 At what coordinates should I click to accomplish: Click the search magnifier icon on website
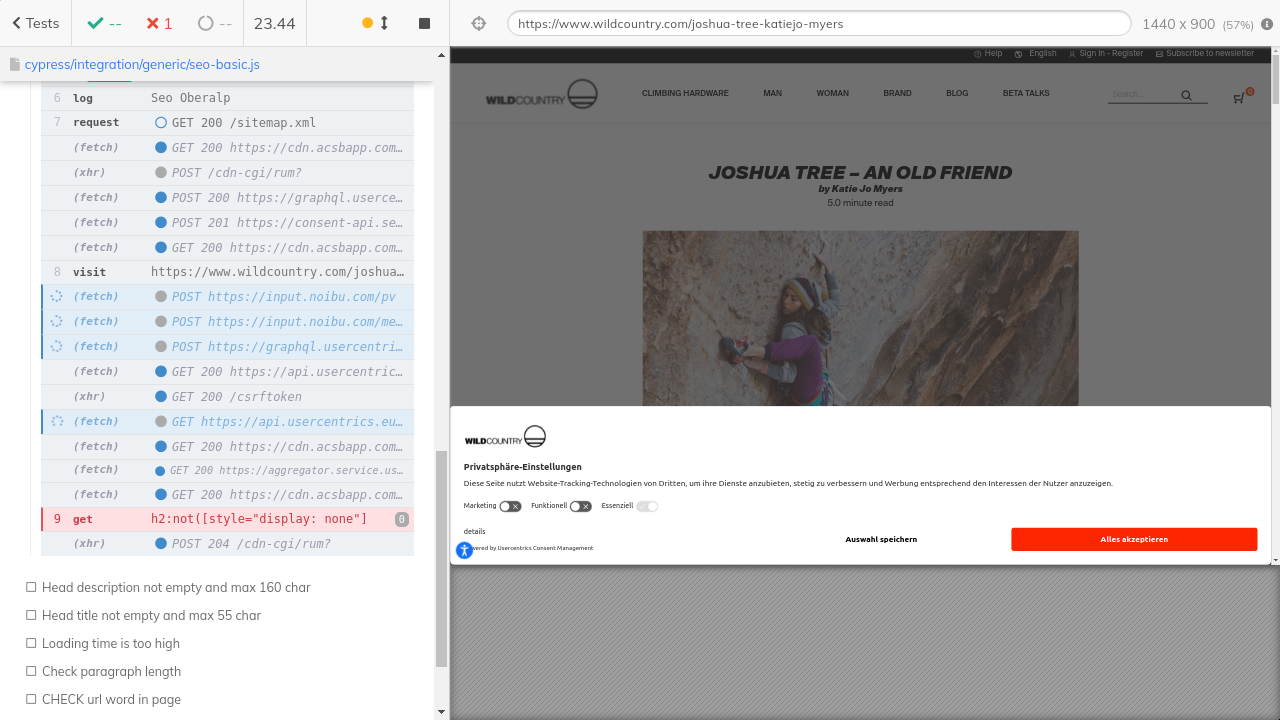point(1186,96)
